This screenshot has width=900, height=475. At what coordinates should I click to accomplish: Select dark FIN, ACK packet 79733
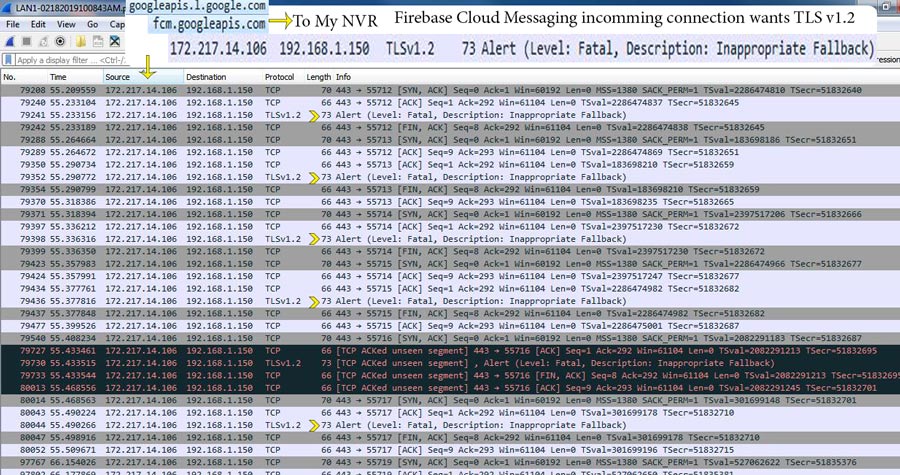pos(450,375)
